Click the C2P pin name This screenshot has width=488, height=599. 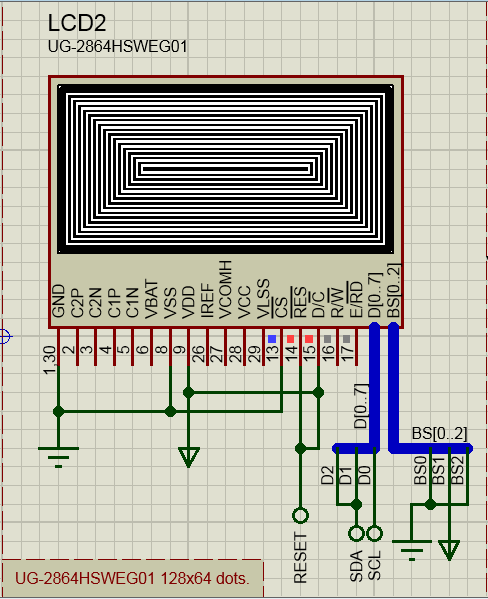pos(77,302)
